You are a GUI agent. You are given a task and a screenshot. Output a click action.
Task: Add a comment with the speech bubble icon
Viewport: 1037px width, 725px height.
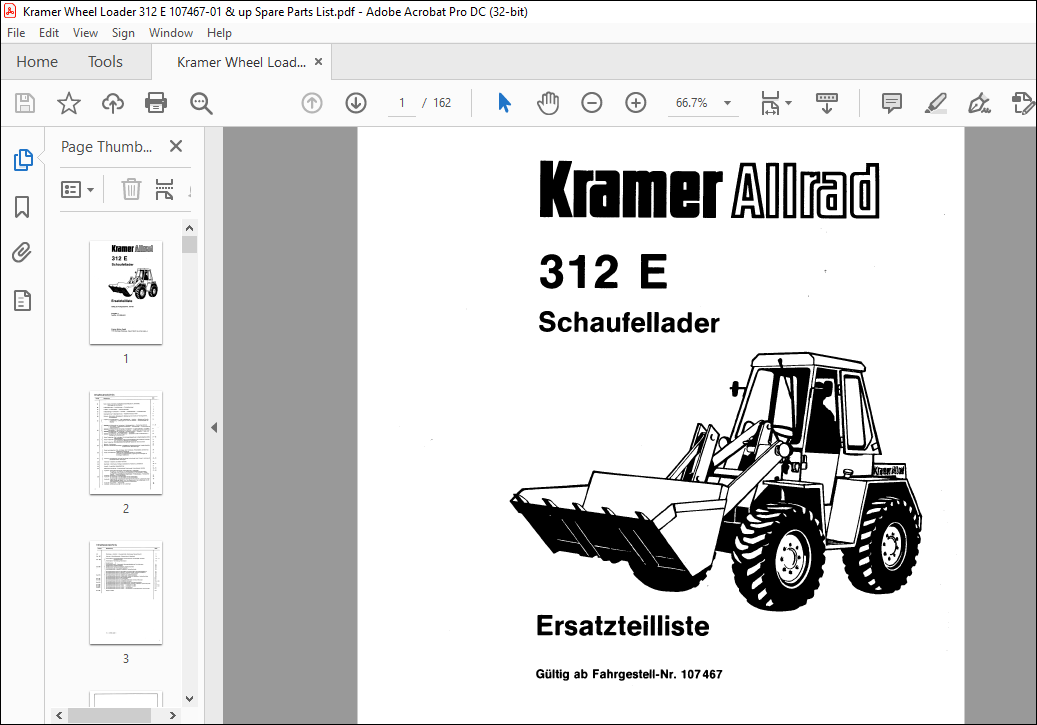(x=892, y=103)
